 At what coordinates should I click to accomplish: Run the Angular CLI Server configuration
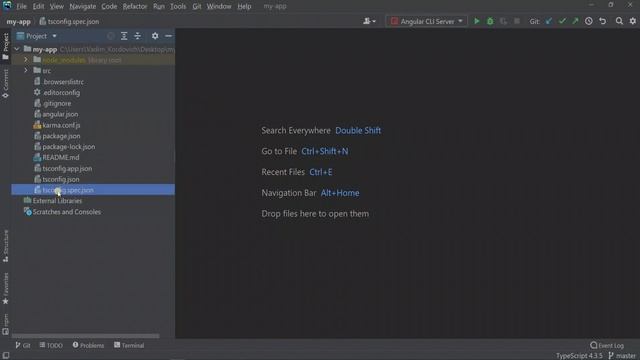[476, 21]
